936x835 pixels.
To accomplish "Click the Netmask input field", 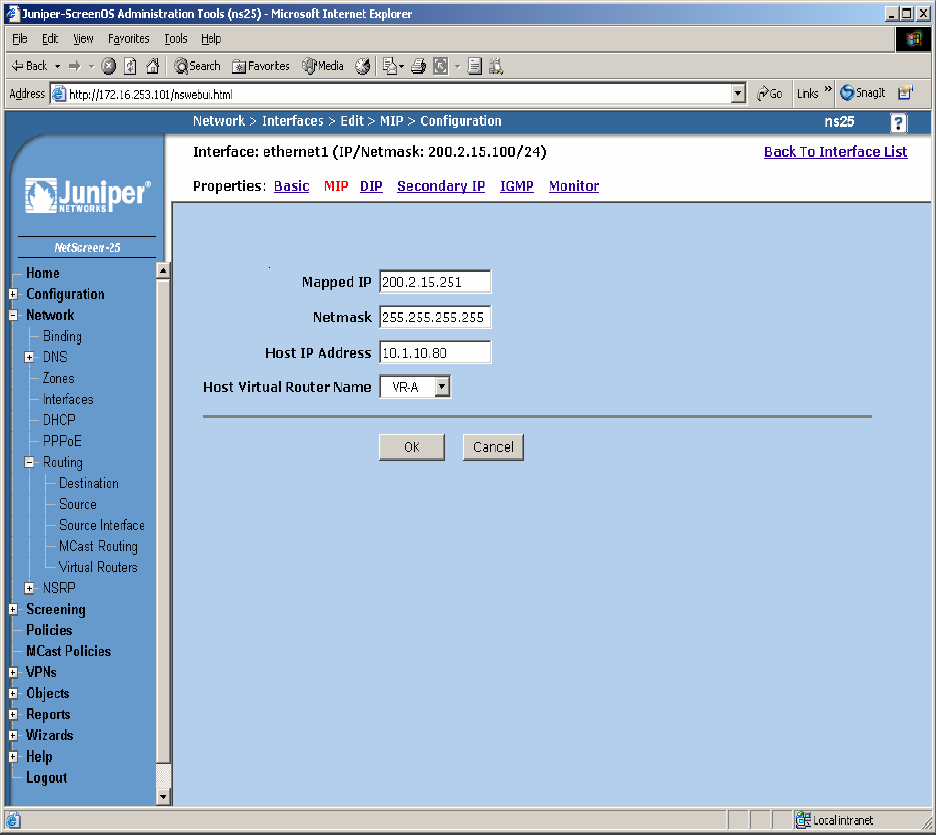I will click(x=435, y=317).
